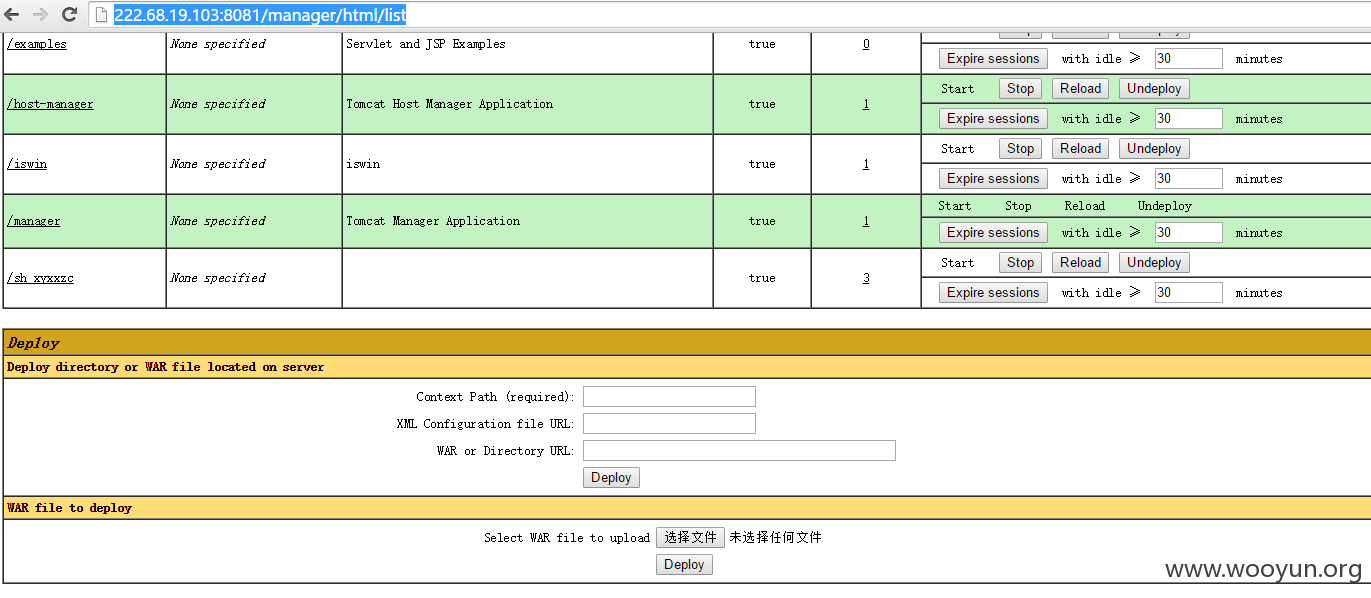1371x598 pixels.
Task: Stop the /host-manager application
Action: (x=1020, y=89)
